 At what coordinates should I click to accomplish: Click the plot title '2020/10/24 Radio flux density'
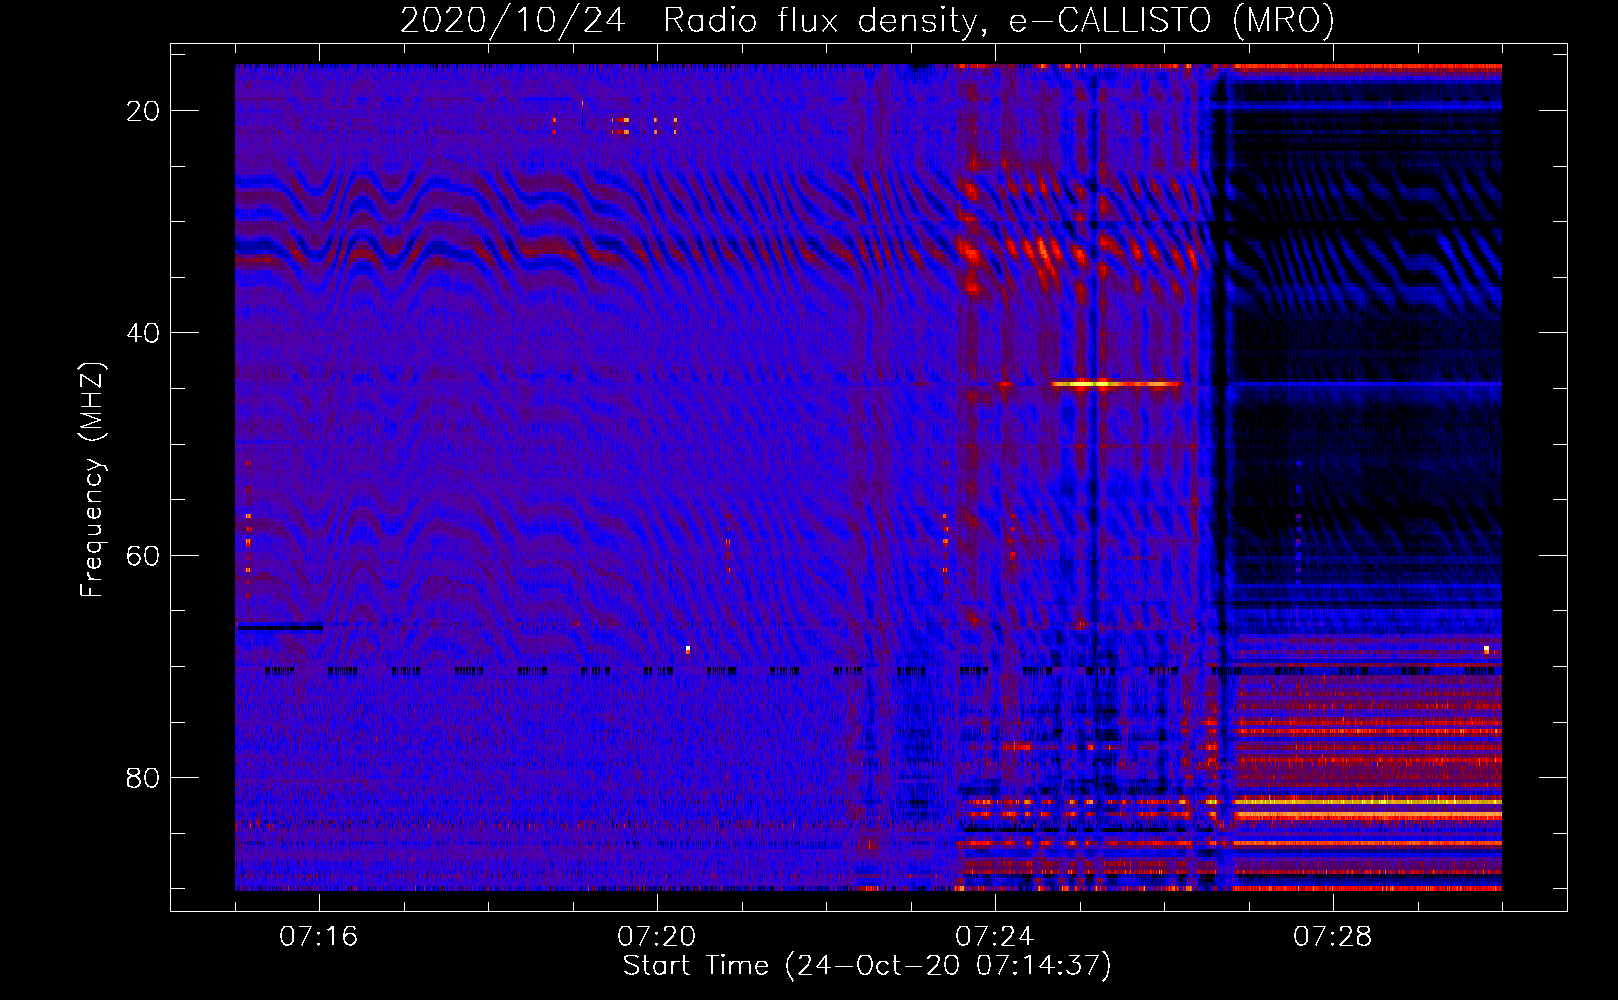click(867, 20)
